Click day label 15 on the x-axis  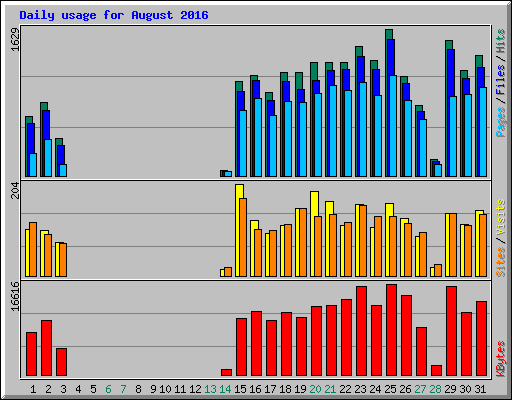pos(240,389)
